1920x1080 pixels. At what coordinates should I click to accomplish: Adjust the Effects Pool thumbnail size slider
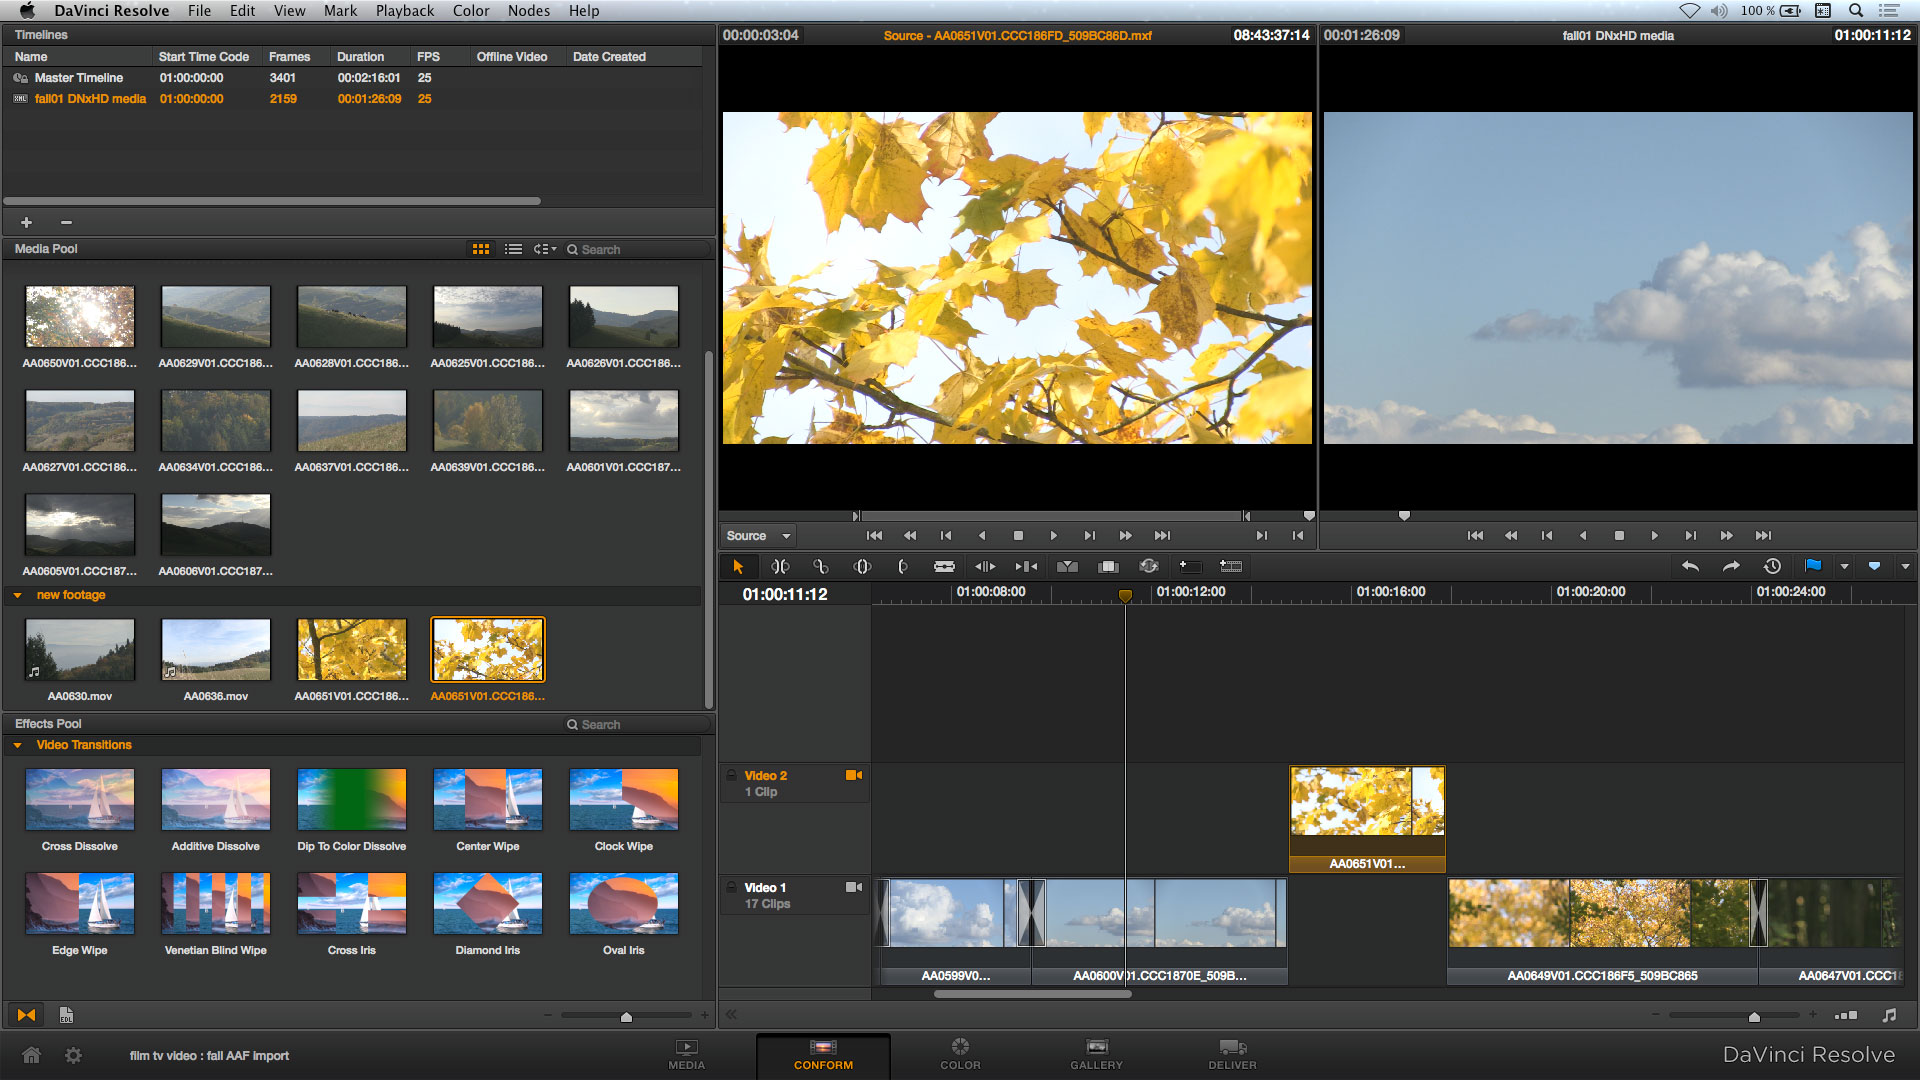click(626, 1016)
